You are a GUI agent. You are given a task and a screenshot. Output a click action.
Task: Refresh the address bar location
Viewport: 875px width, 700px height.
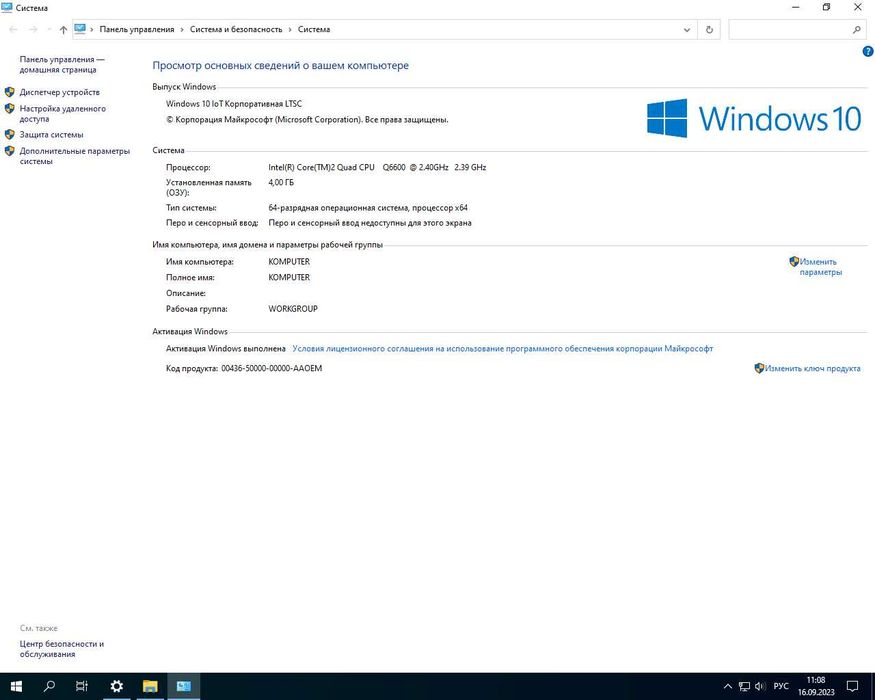(709, 30)
